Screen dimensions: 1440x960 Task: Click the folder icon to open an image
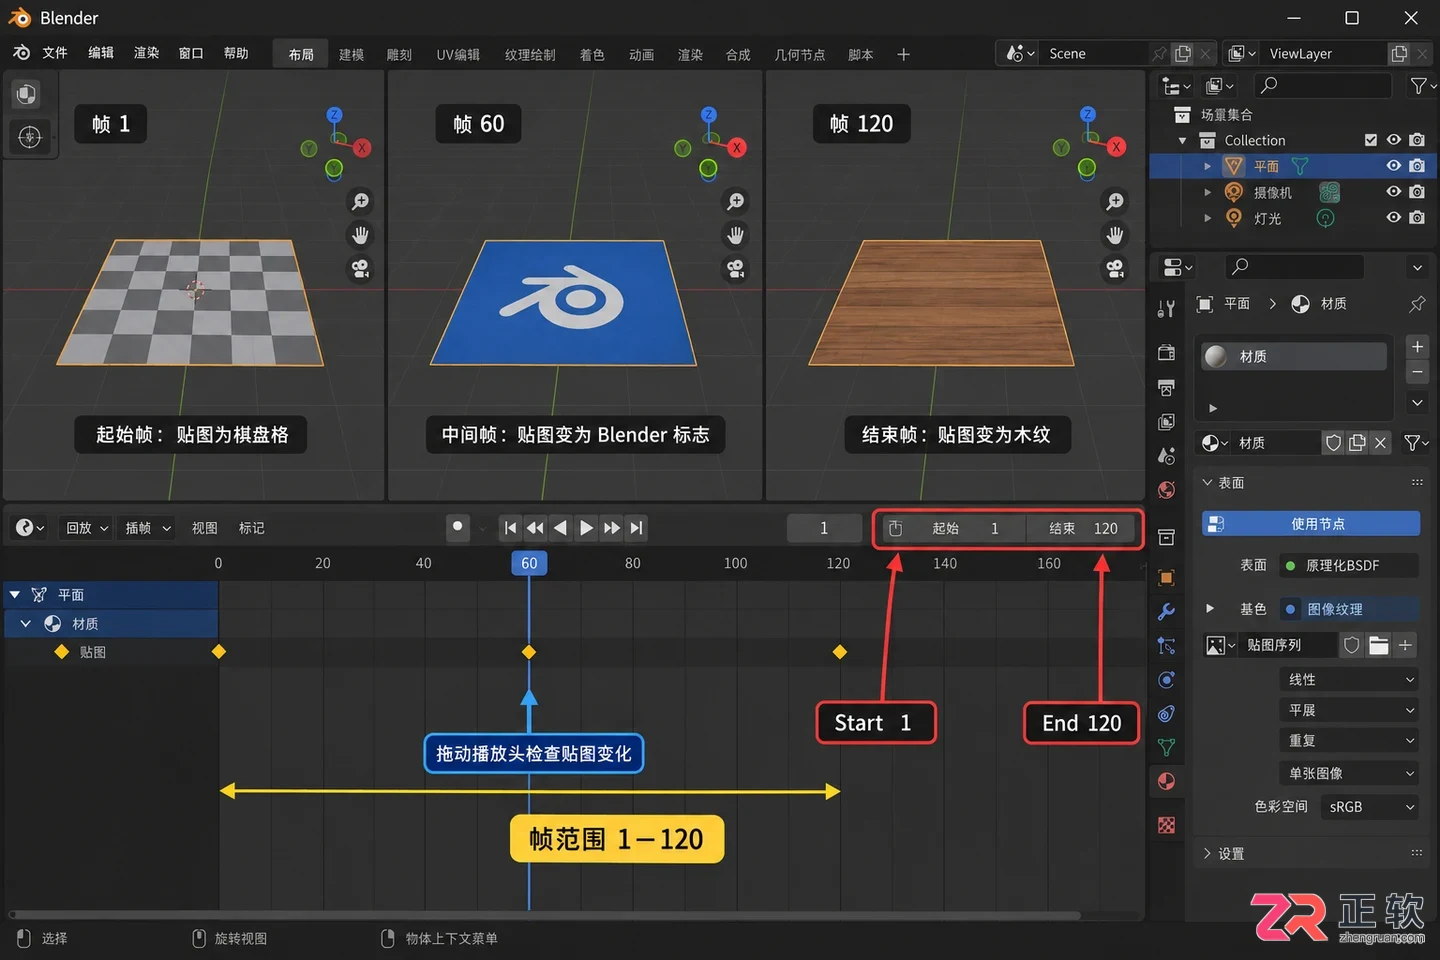1378,645
